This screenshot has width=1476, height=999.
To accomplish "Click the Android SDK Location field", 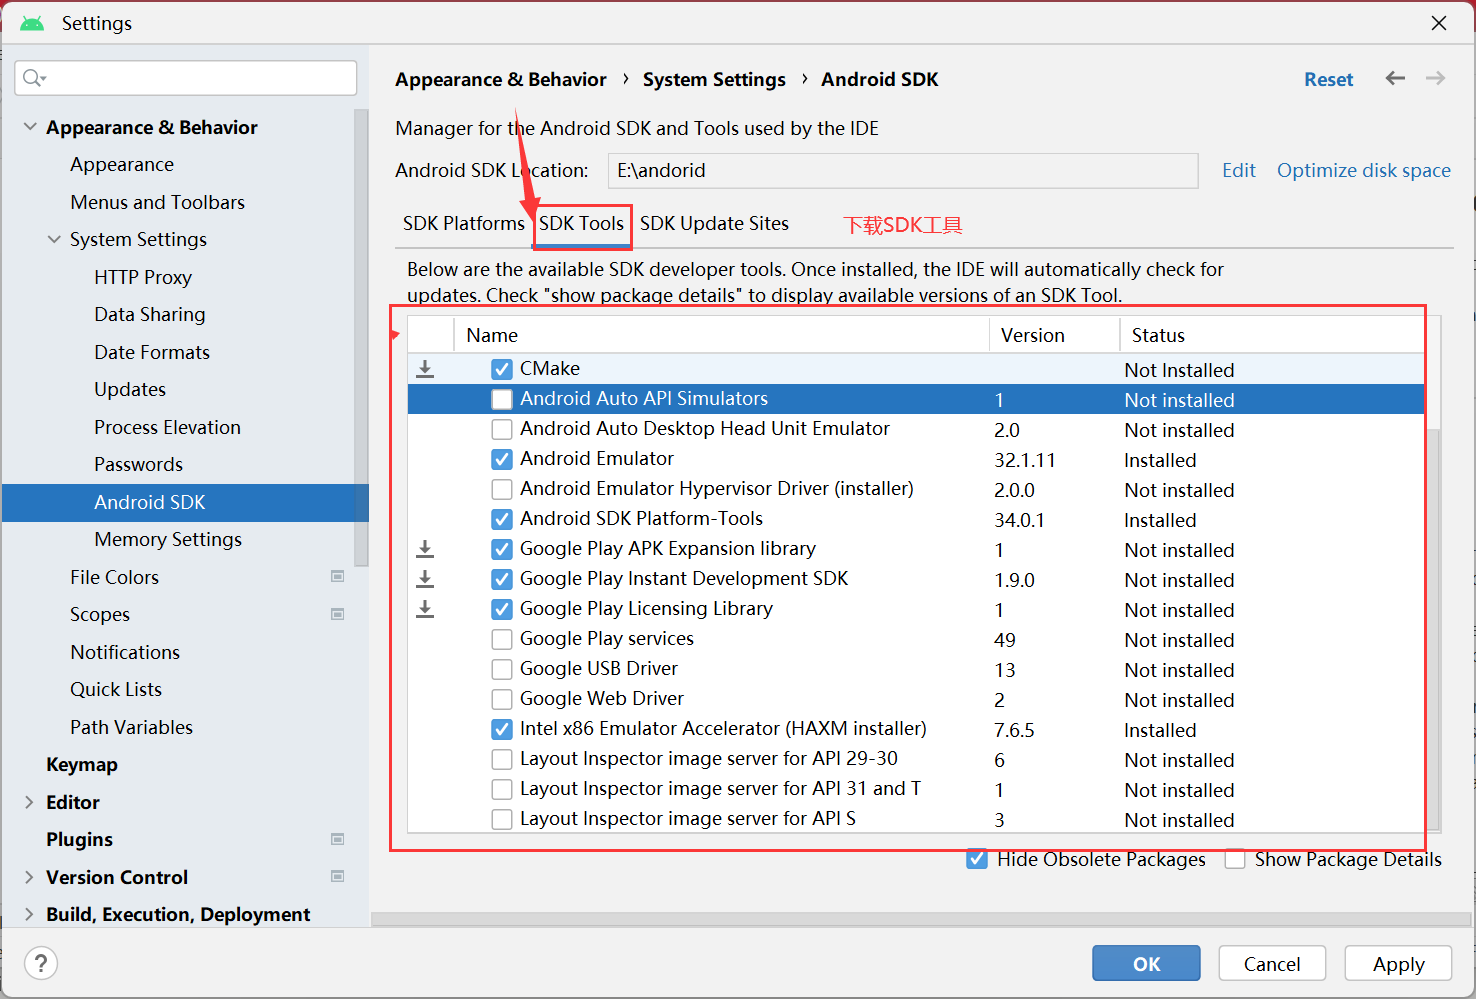I will [x=903, y=170].
